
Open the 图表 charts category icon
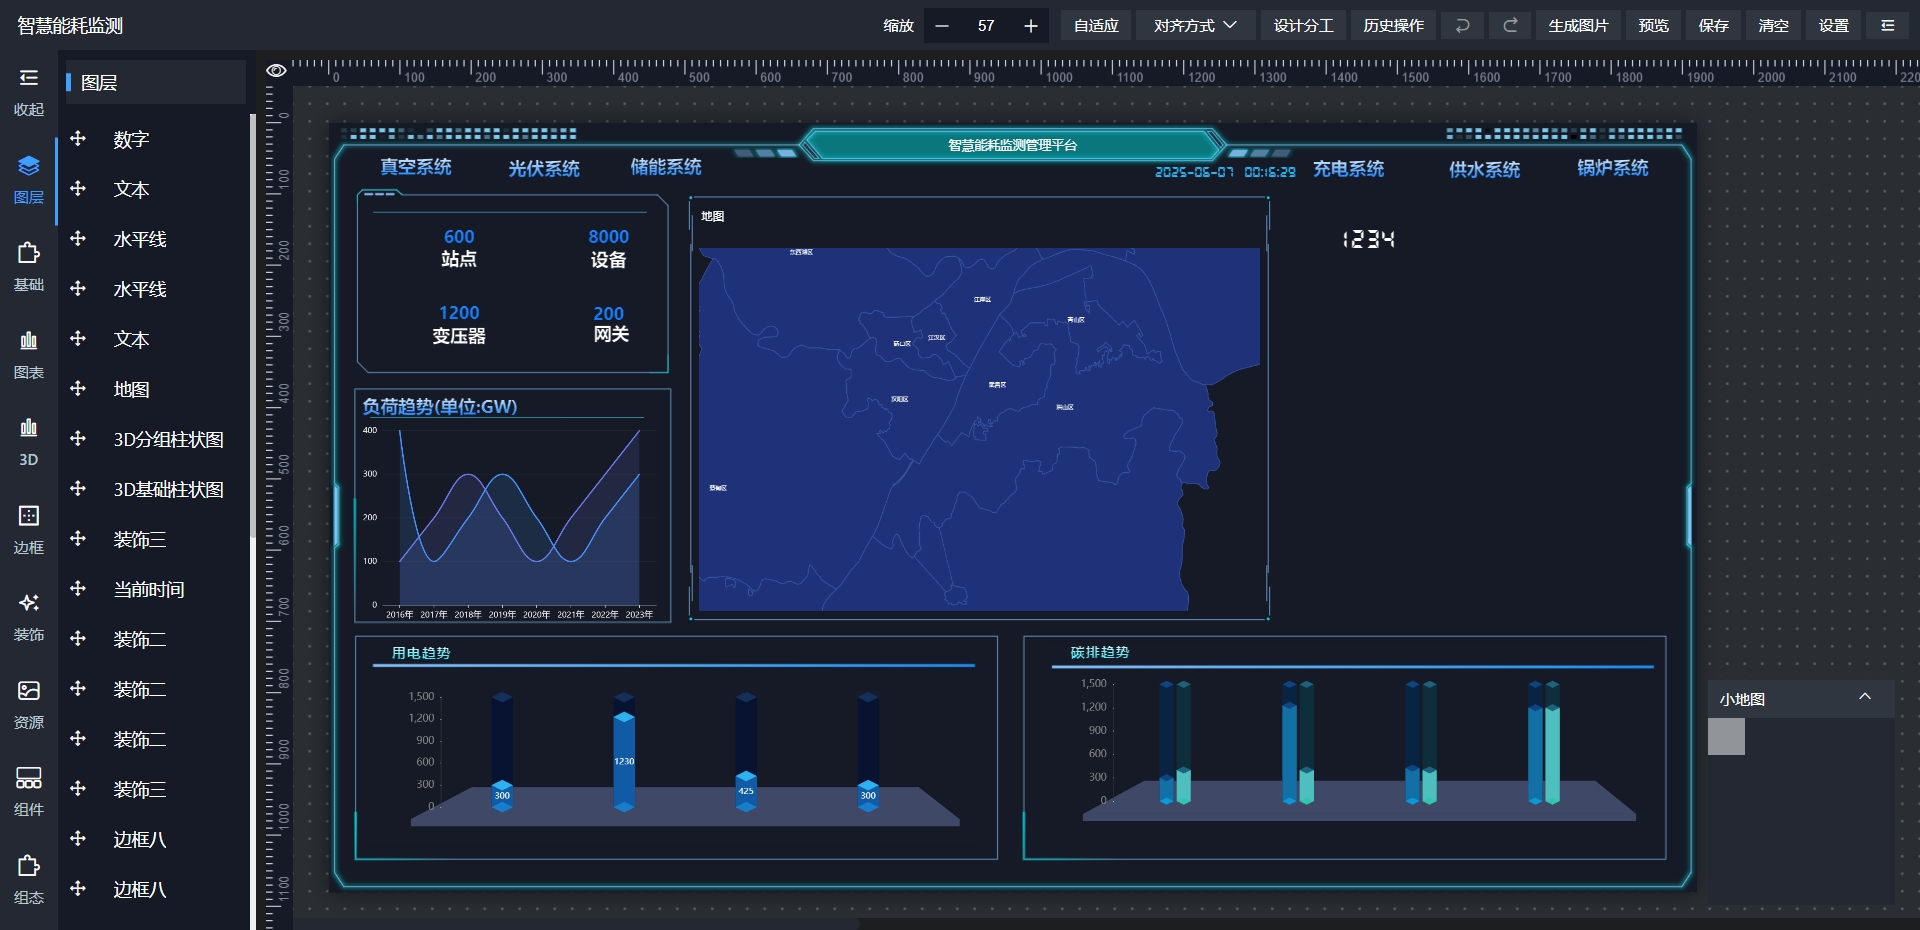28,341
